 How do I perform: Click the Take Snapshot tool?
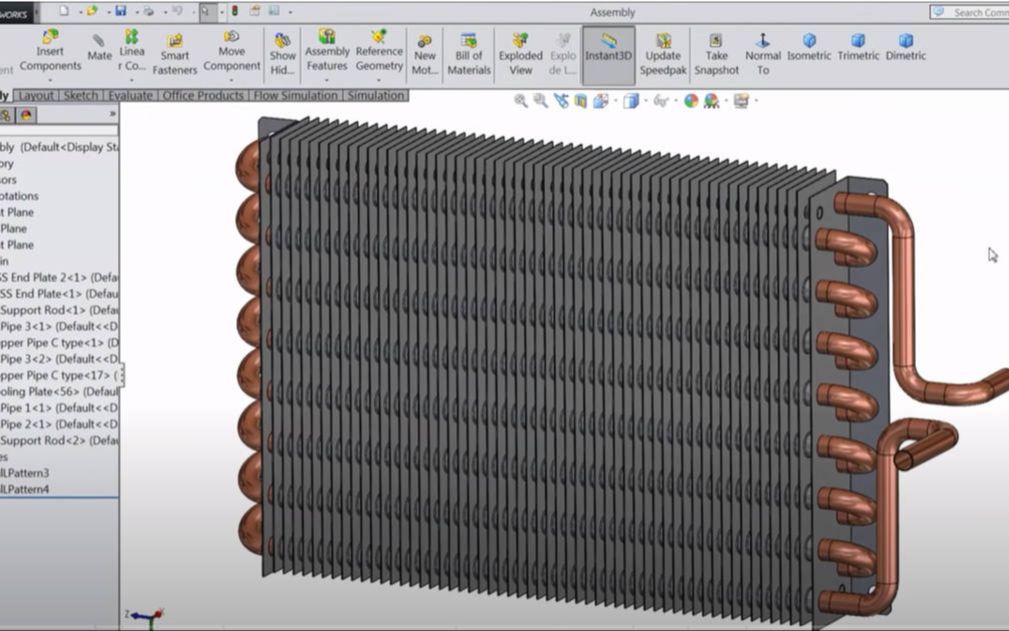coord(716,52)
